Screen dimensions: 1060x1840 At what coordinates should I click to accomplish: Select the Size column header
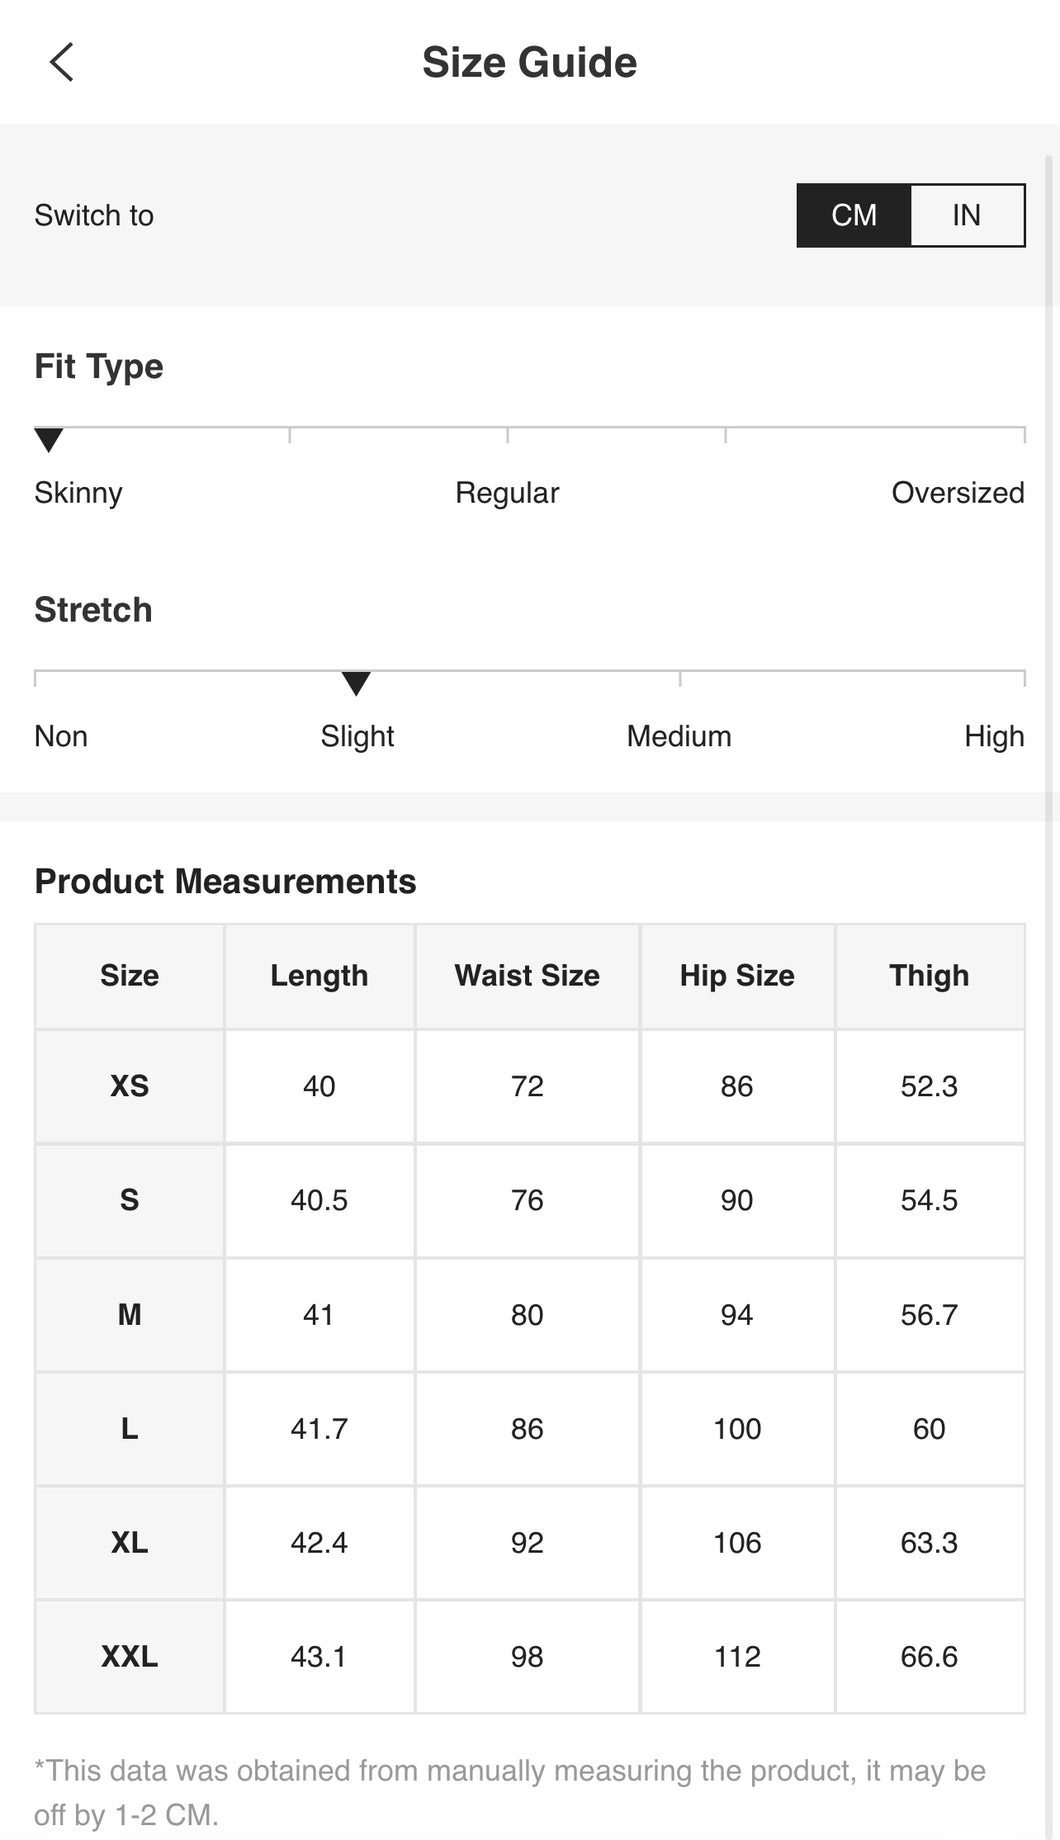(130, 976)
